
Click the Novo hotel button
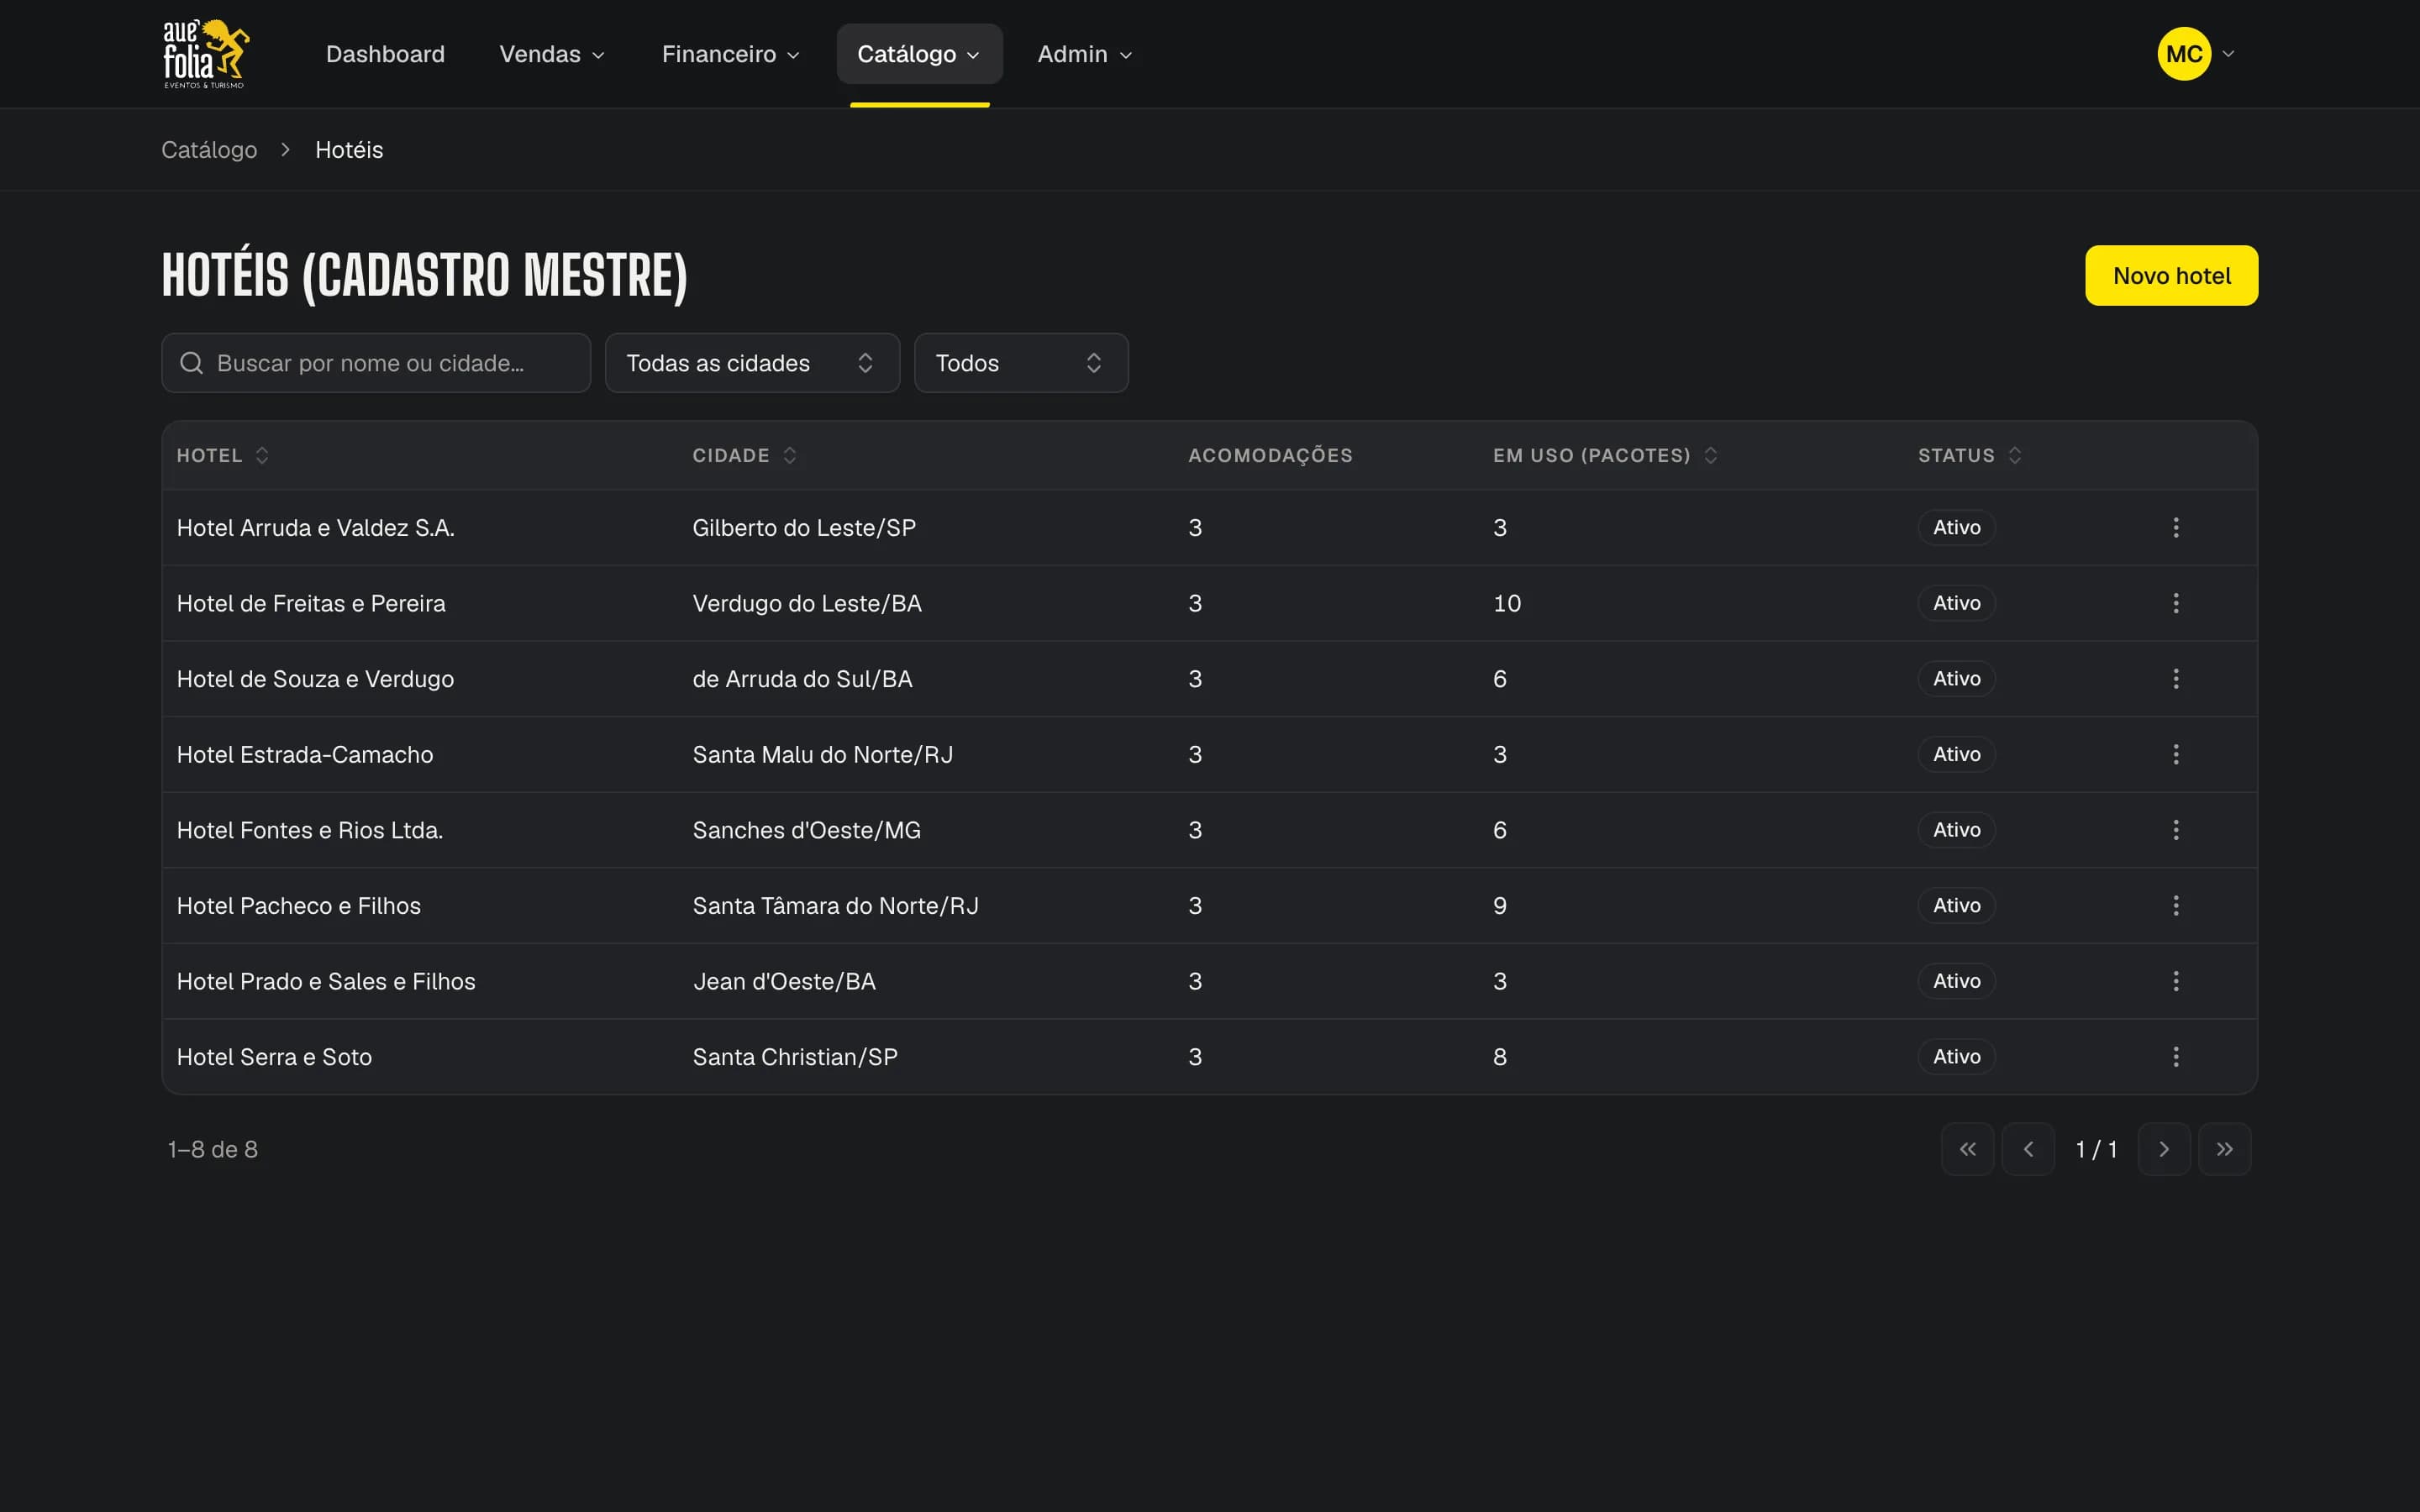click(2171, 276)
